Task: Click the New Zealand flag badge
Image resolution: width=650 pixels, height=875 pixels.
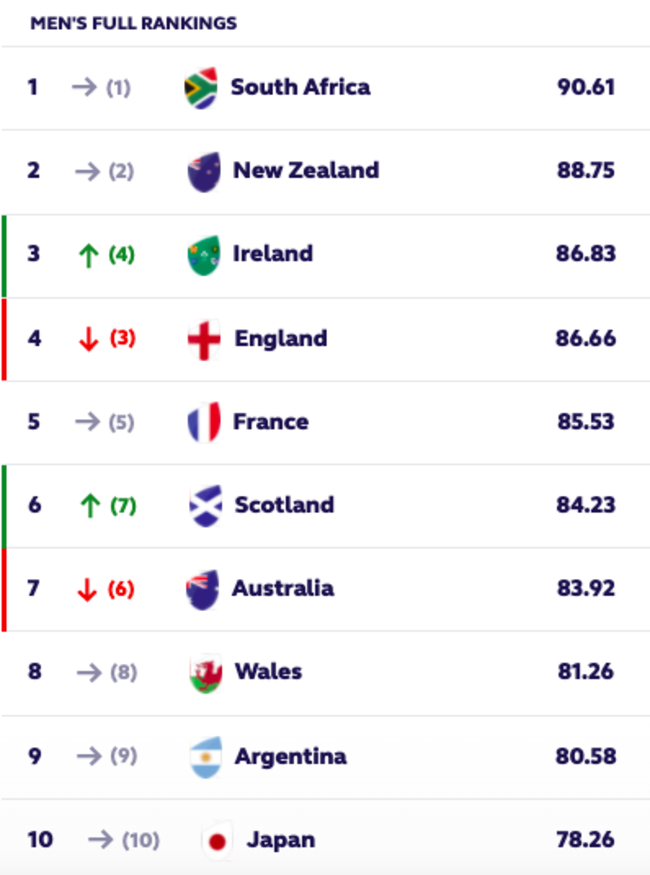Action: (x=203, y=171)
